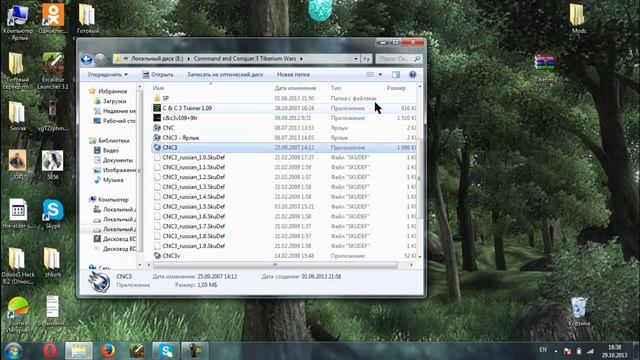This screenshot has height=360, width=640.
Task: Open Документы library in navigation pane
Action: click(118, 160)
